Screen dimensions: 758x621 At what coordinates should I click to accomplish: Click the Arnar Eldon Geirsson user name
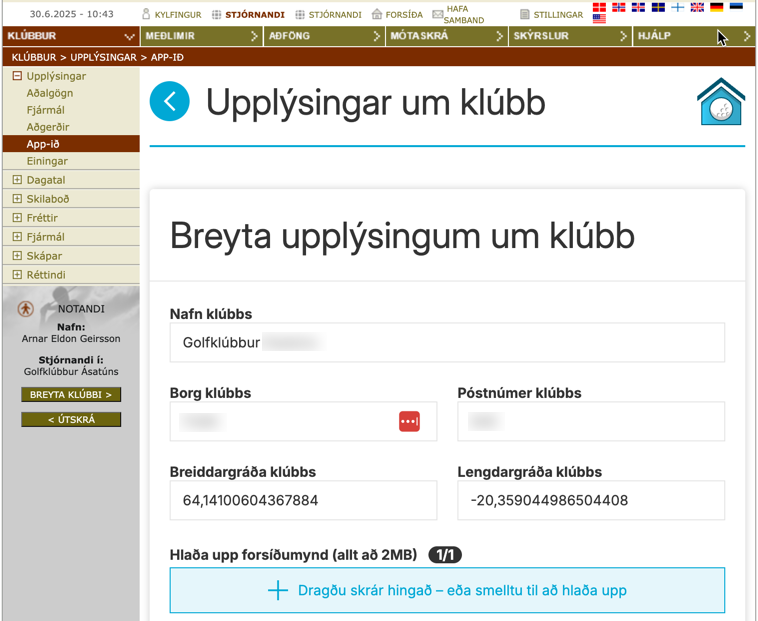(71, 339)
